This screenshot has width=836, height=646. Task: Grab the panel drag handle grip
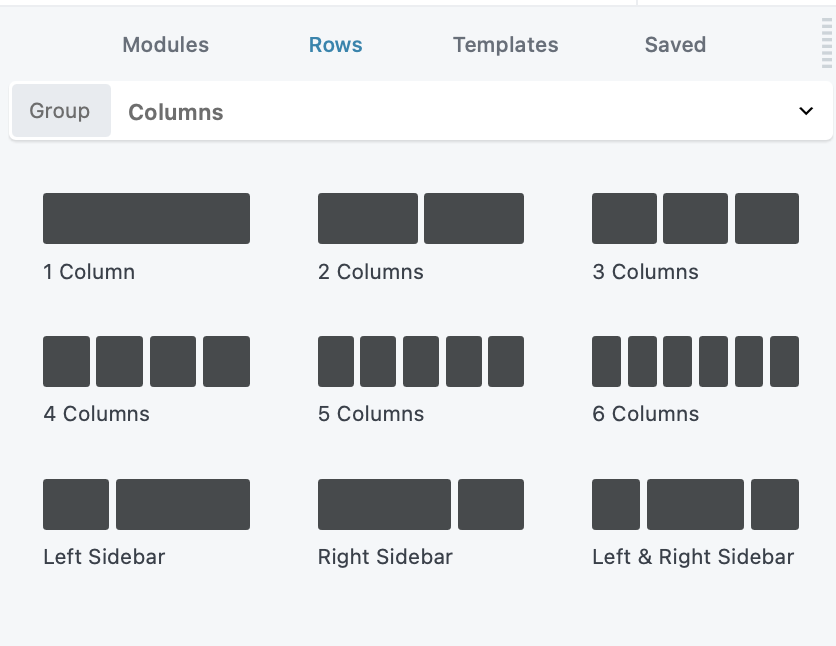[x=826, y=45]
